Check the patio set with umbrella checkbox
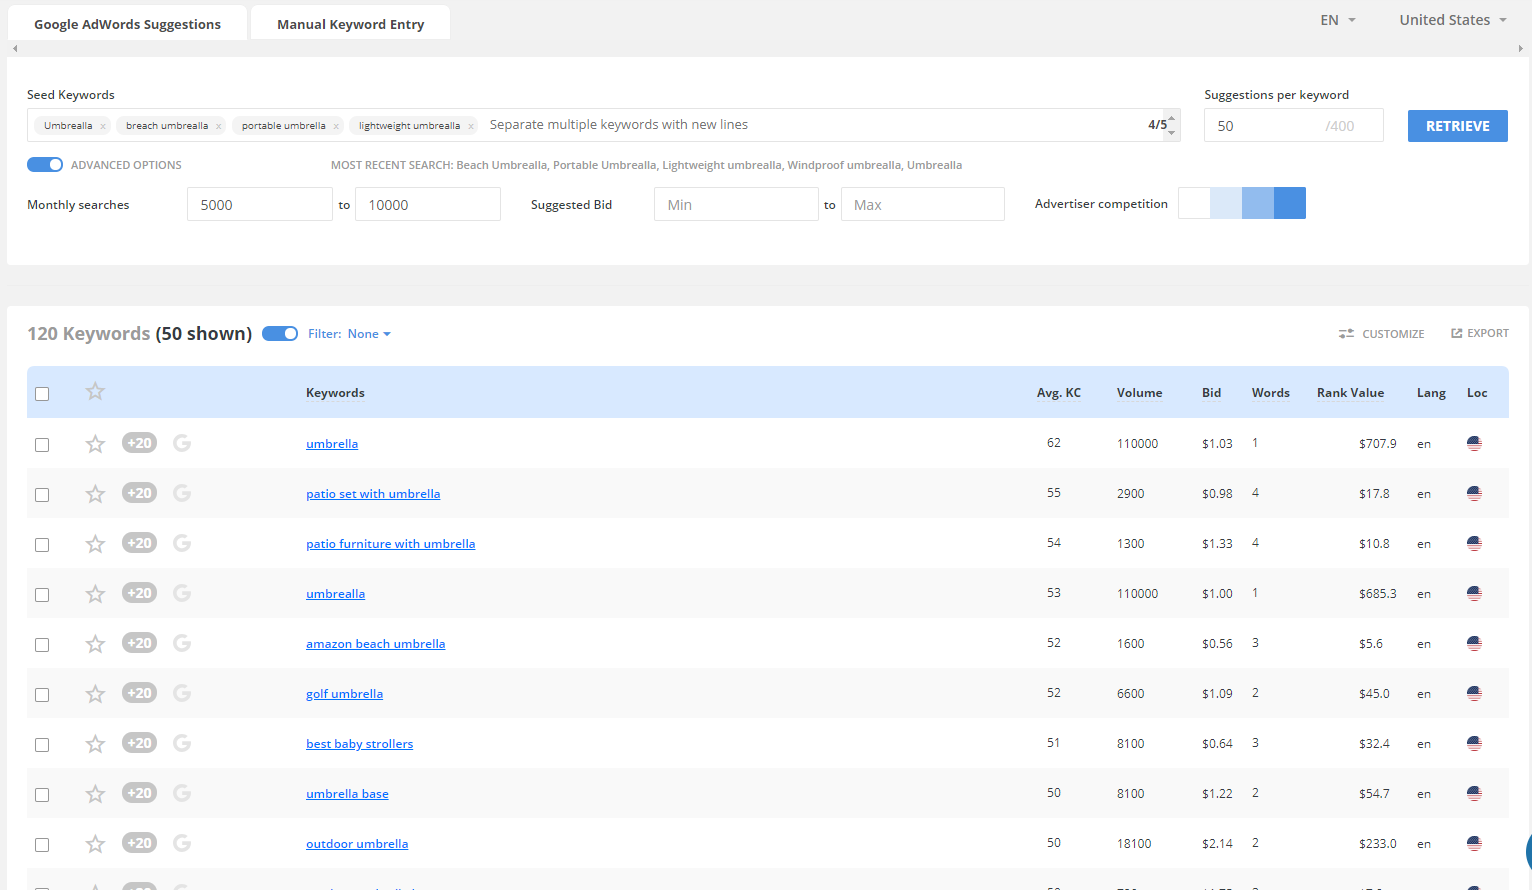 [x=42, y=495]
